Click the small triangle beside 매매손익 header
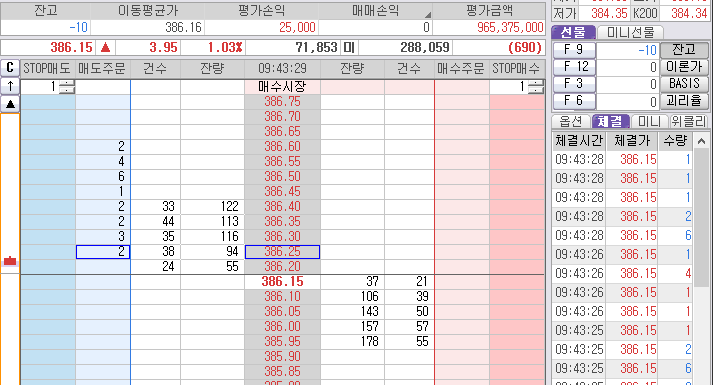The width and height of the screenshot is (713, 385). pos(427,15)
